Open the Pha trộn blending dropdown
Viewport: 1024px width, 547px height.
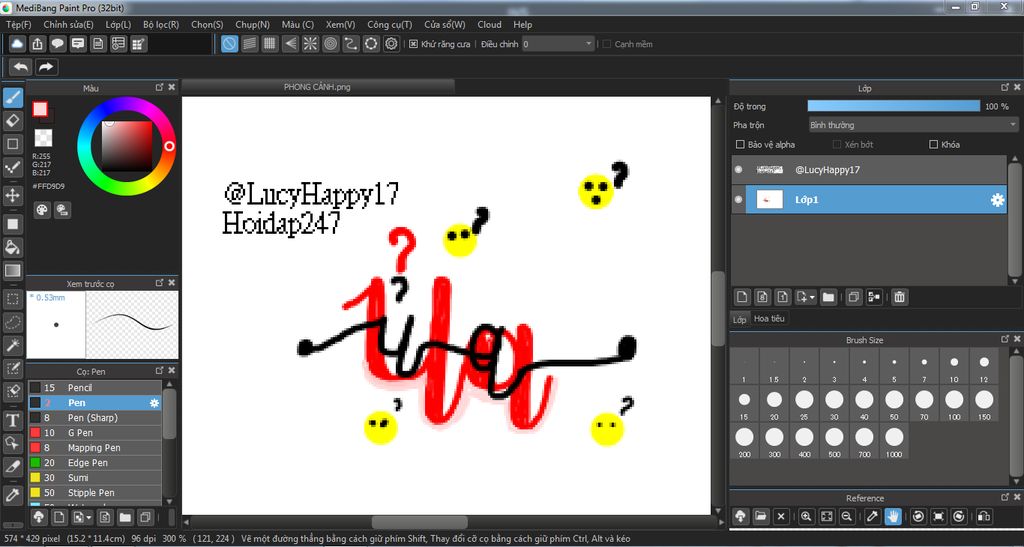[x=913, y=125]
